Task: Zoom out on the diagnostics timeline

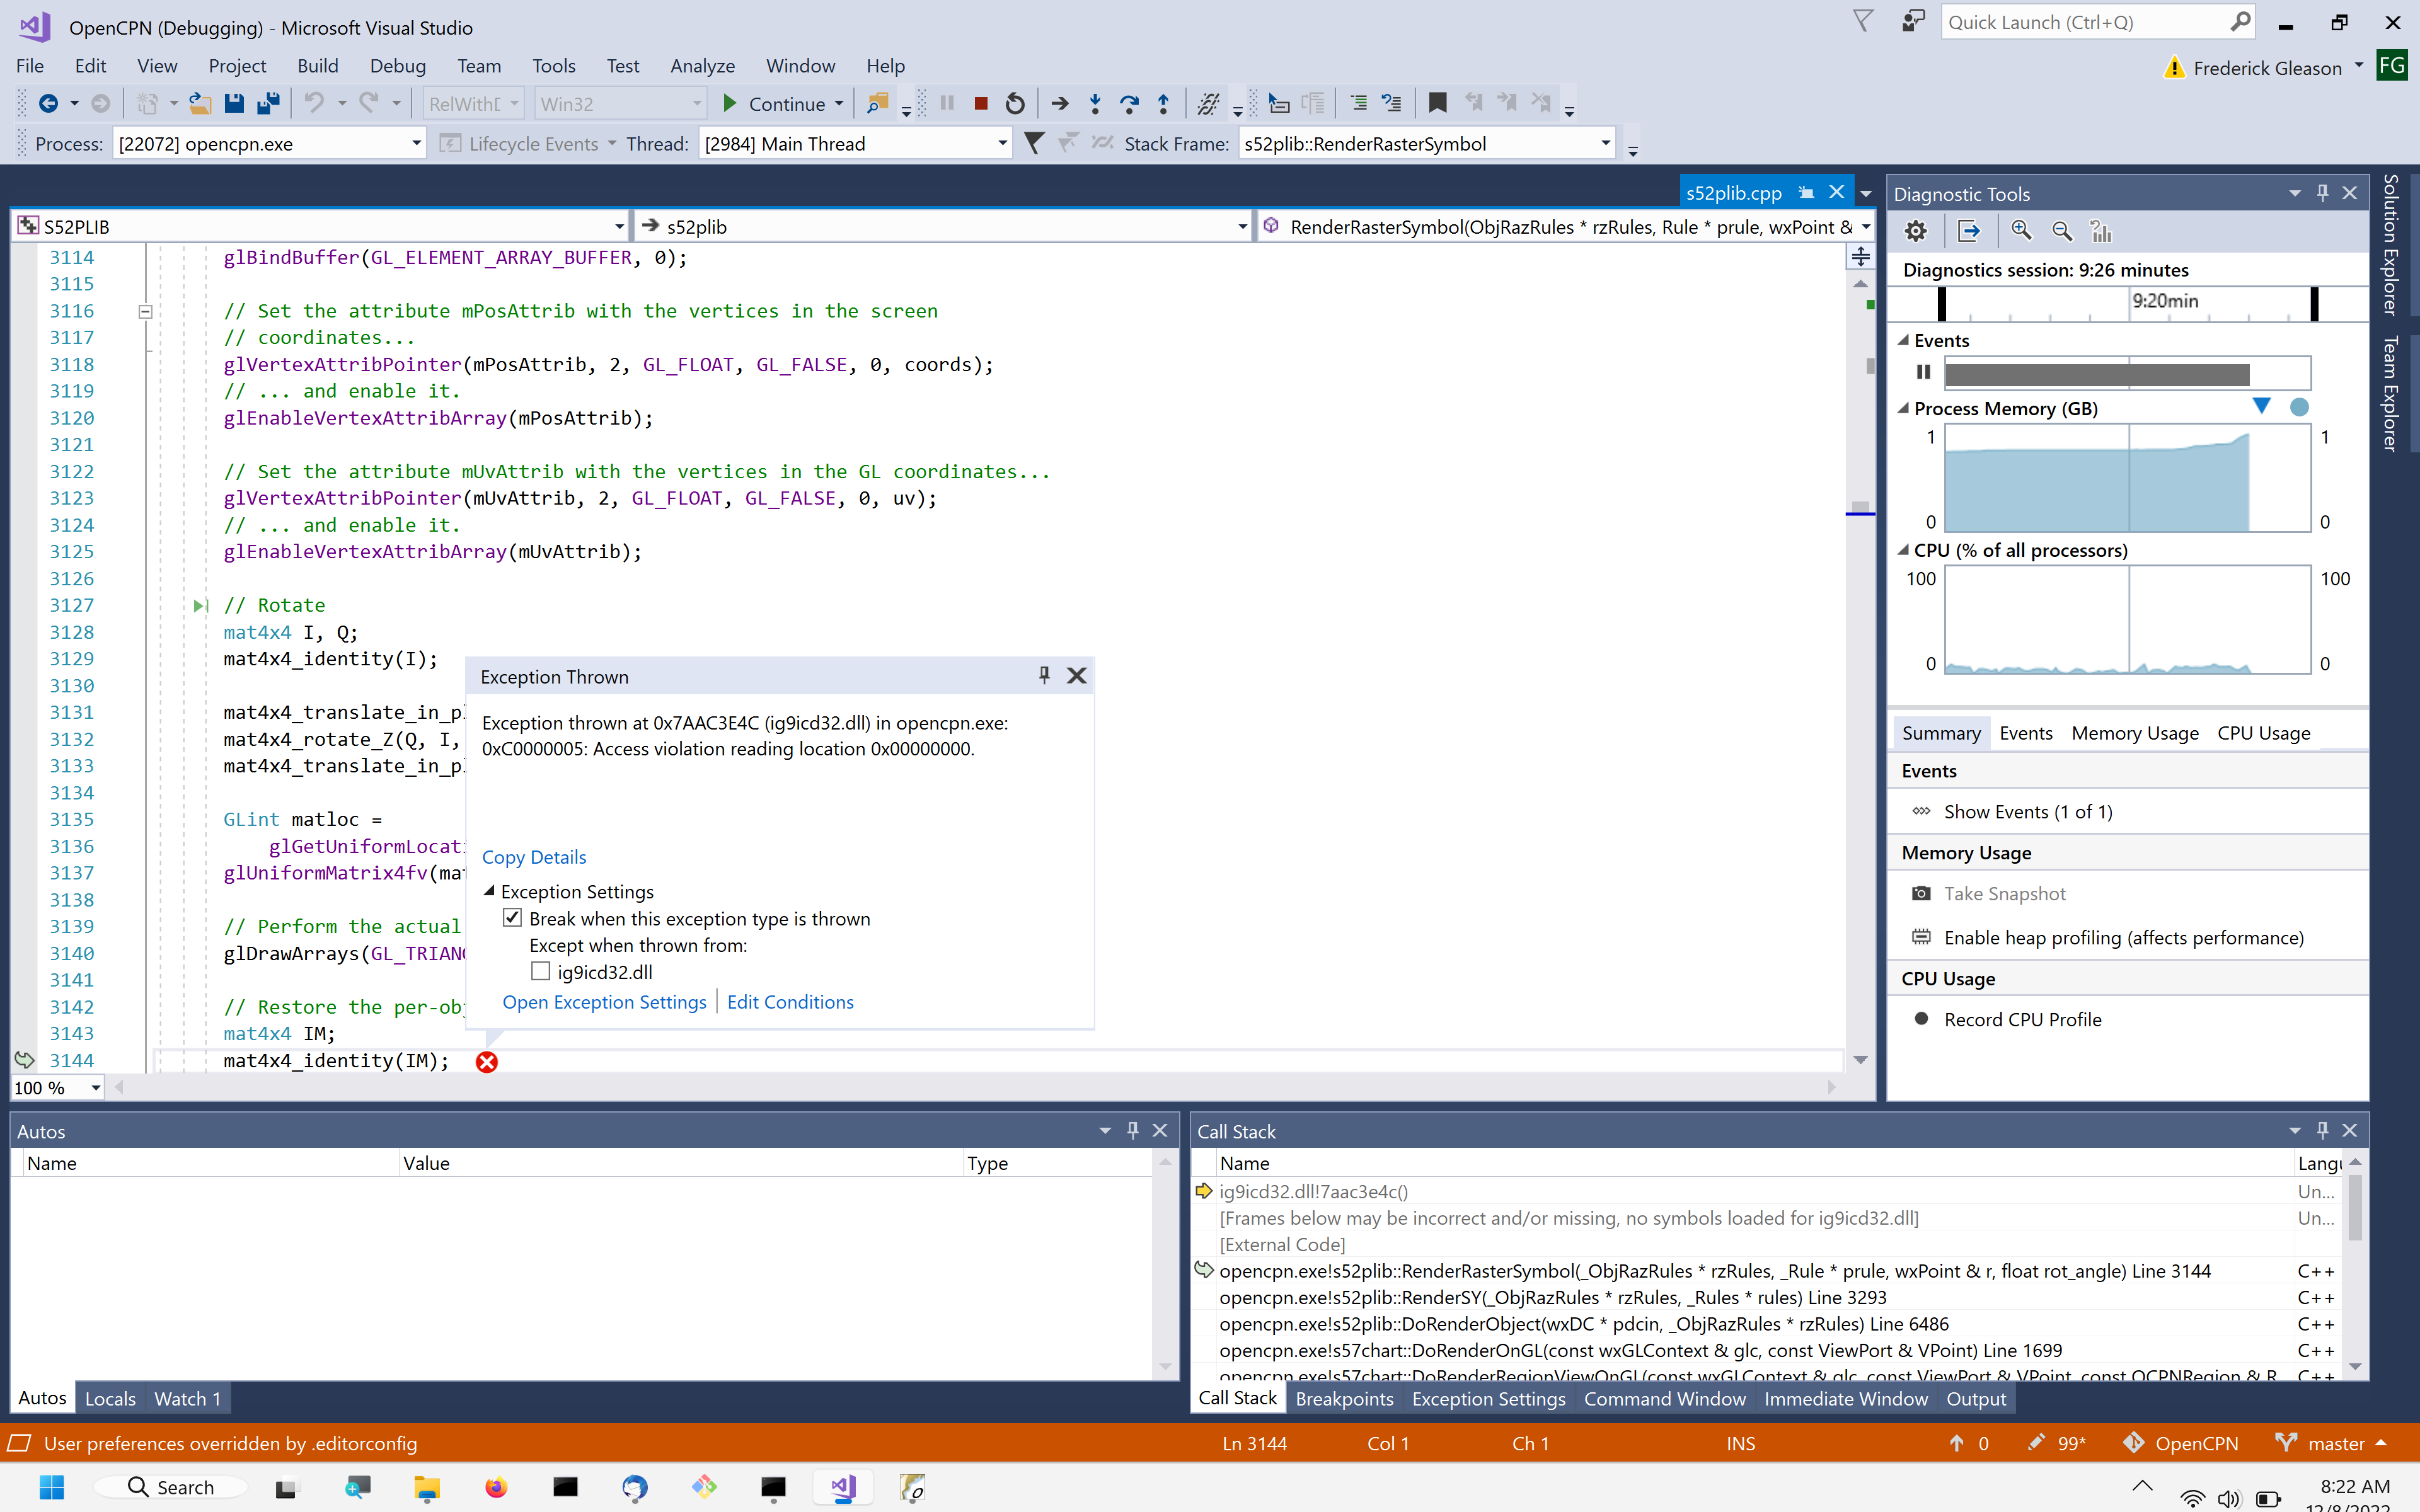Action: point(2062,231)
